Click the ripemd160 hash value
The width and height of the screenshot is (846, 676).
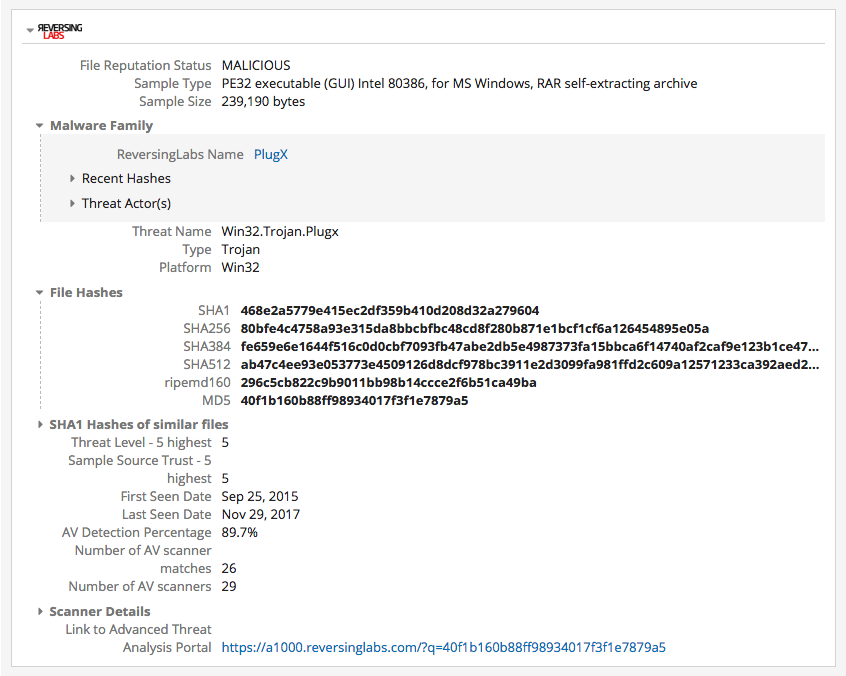point(388,383)
